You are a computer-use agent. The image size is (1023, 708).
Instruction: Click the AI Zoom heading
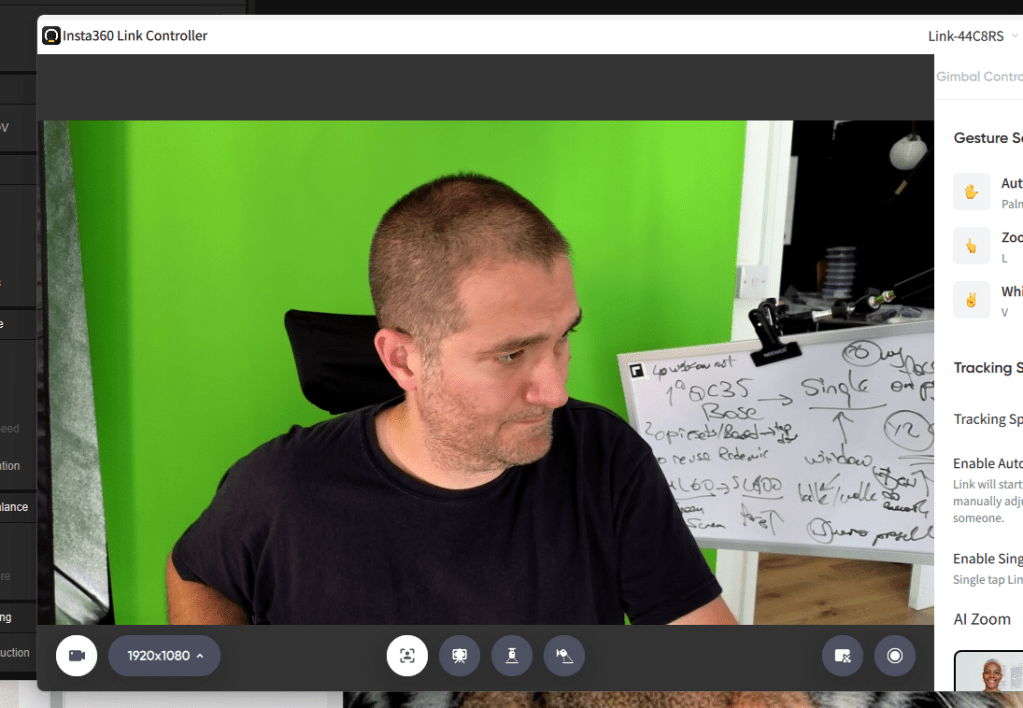pos(982,619)
